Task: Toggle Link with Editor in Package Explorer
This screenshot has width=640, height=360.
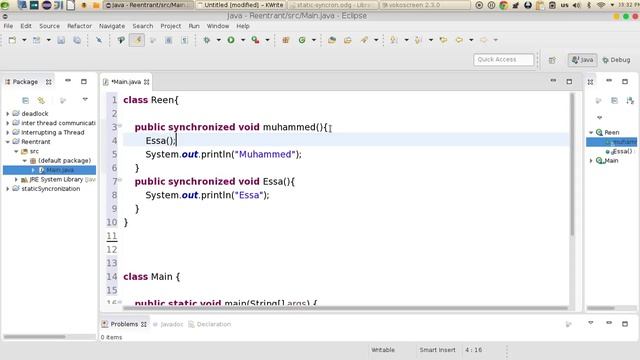Action: (x=41, y=100)
